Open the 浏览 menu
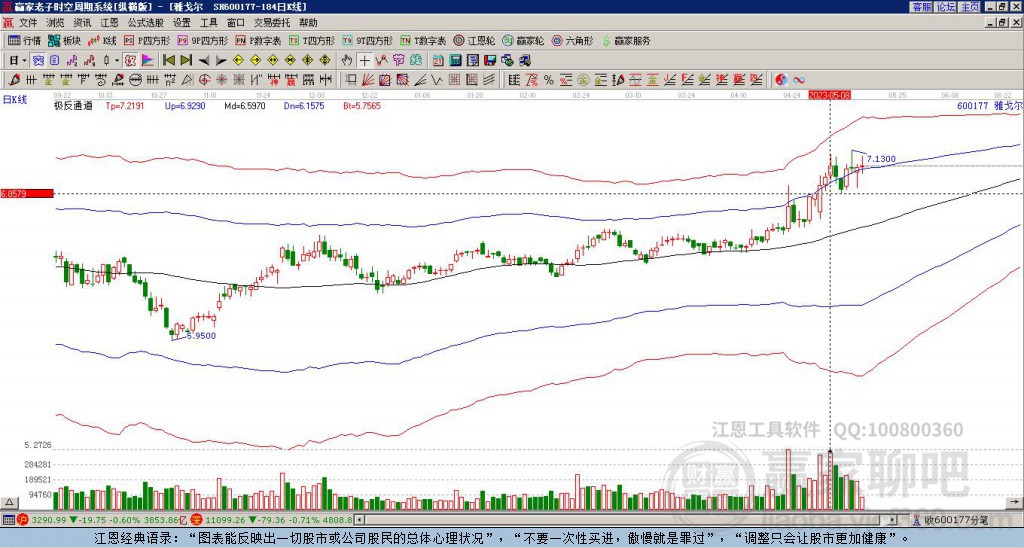Image resolution: width=1024 pixels, height=548 pixels. [x=56, y=23]
